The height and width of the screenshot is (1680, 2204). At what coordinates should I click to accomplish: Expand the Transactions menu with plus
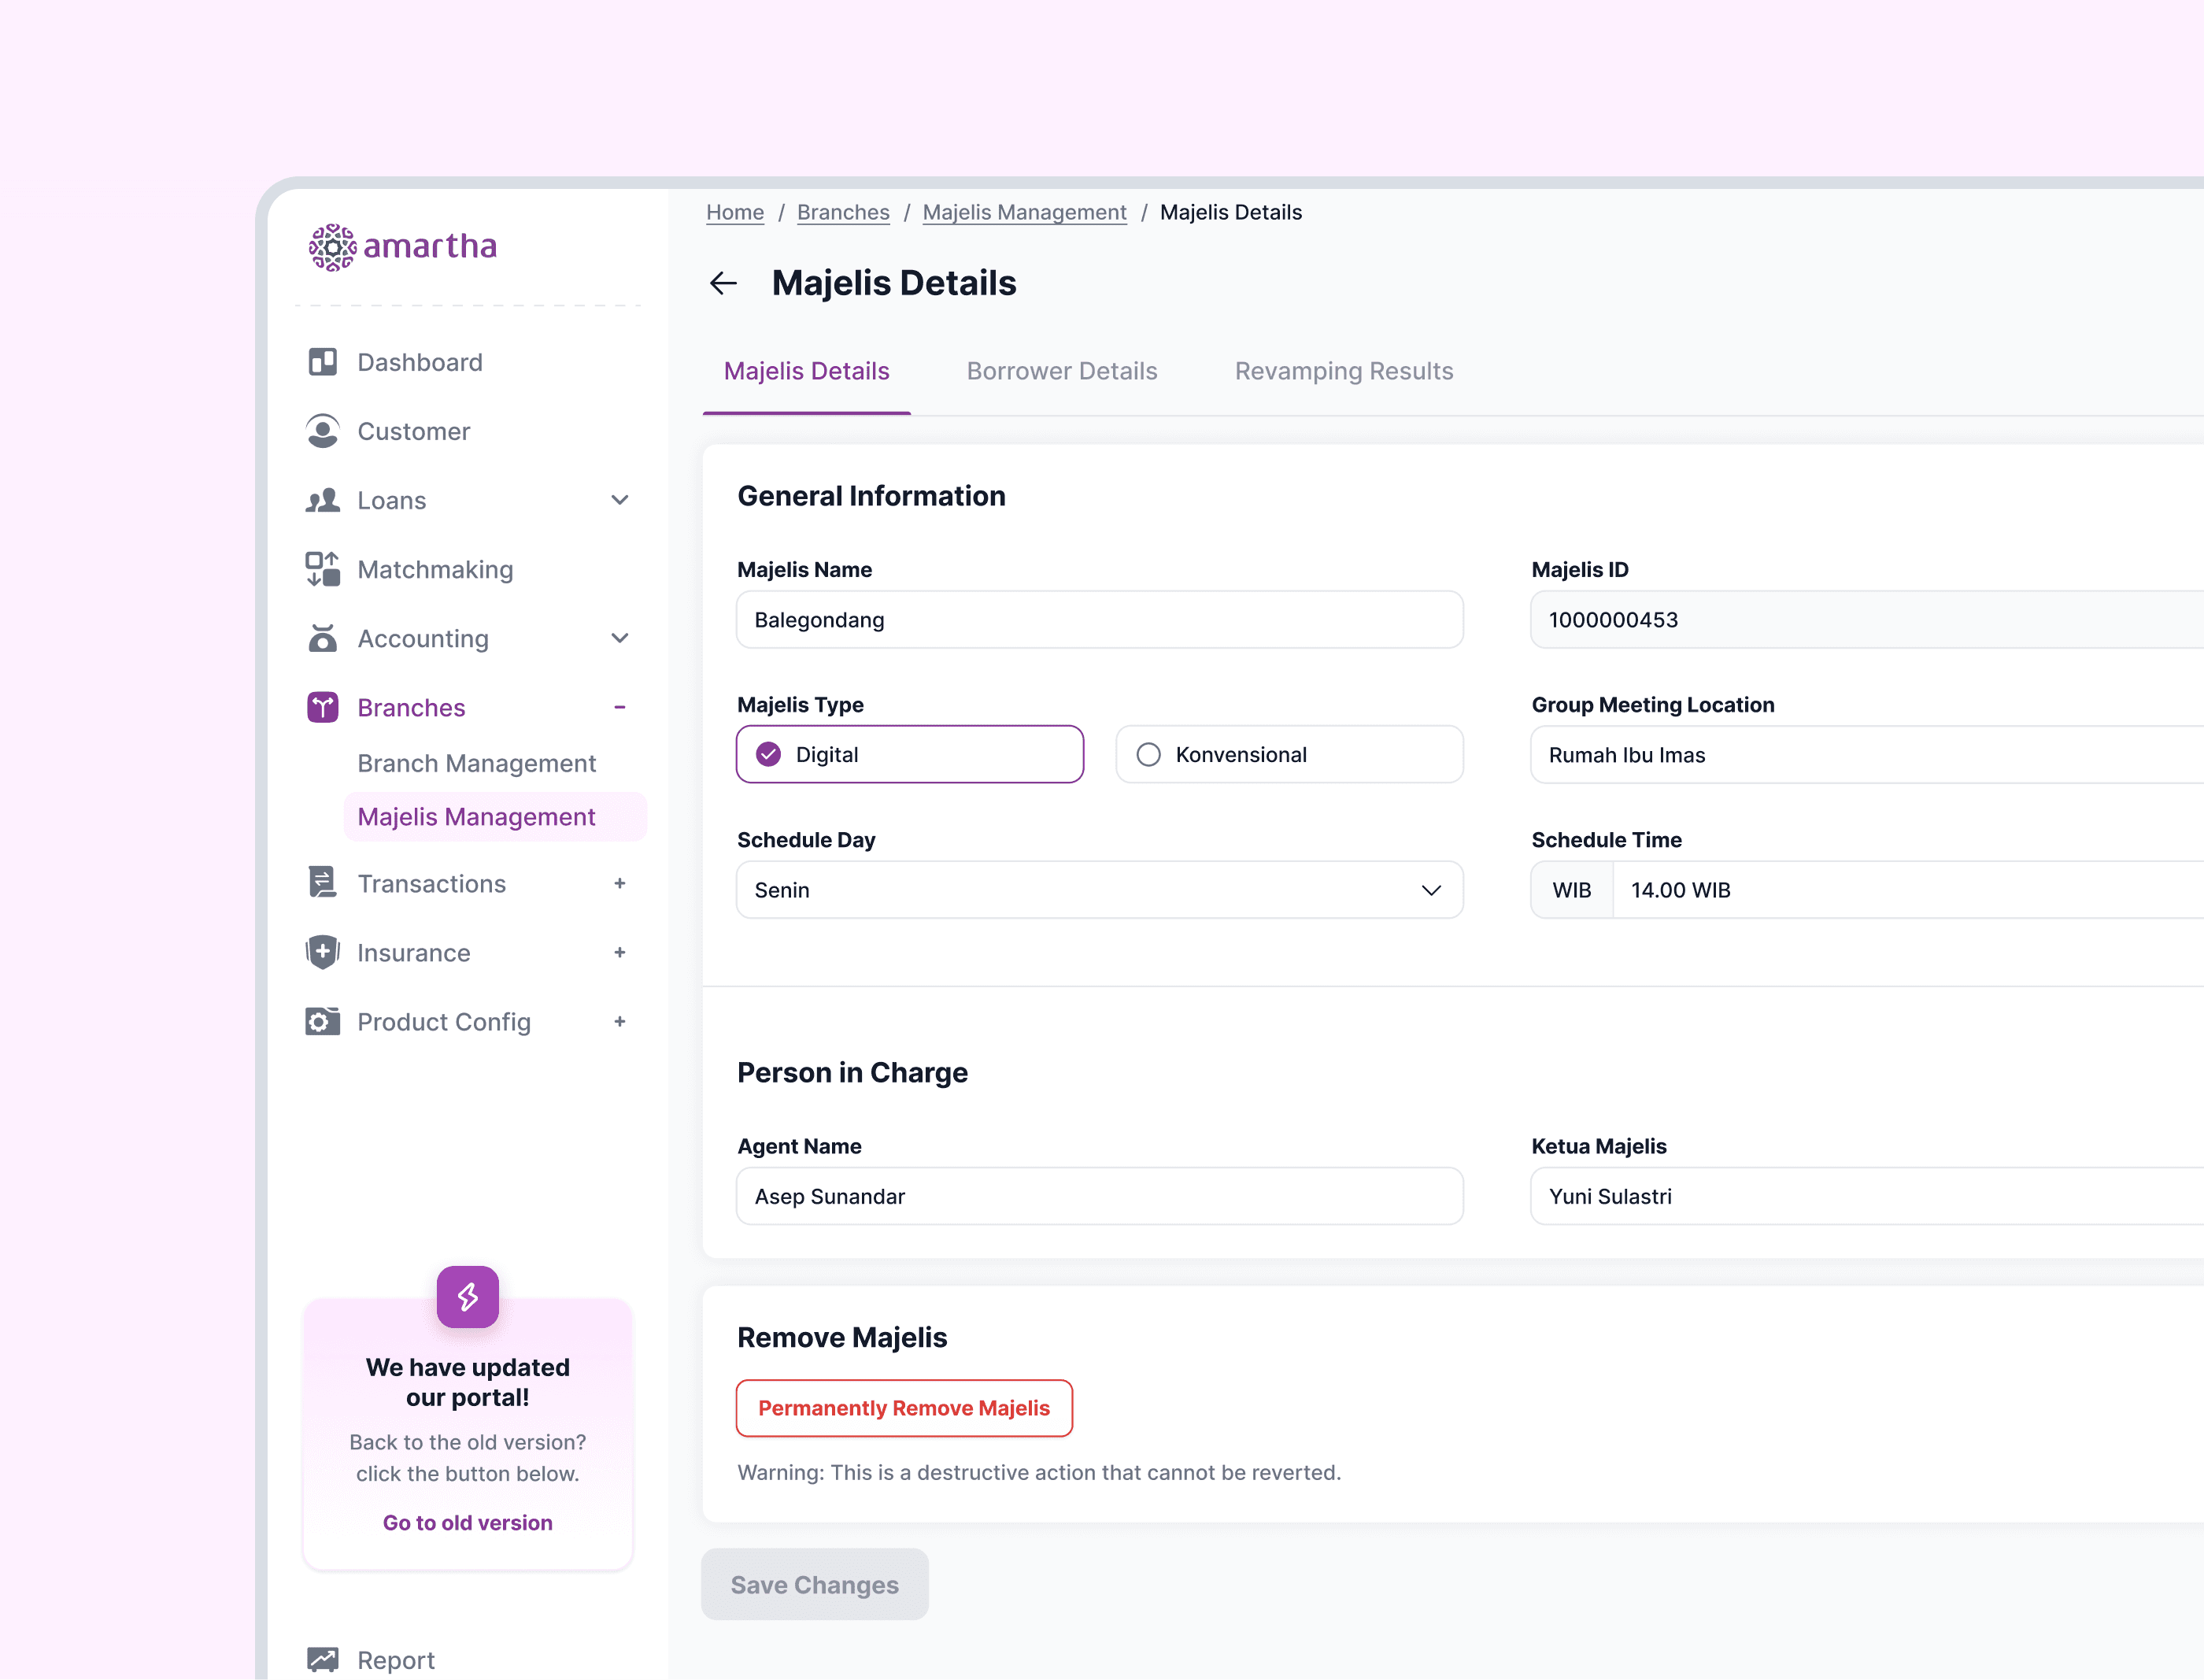coord(620,883)
